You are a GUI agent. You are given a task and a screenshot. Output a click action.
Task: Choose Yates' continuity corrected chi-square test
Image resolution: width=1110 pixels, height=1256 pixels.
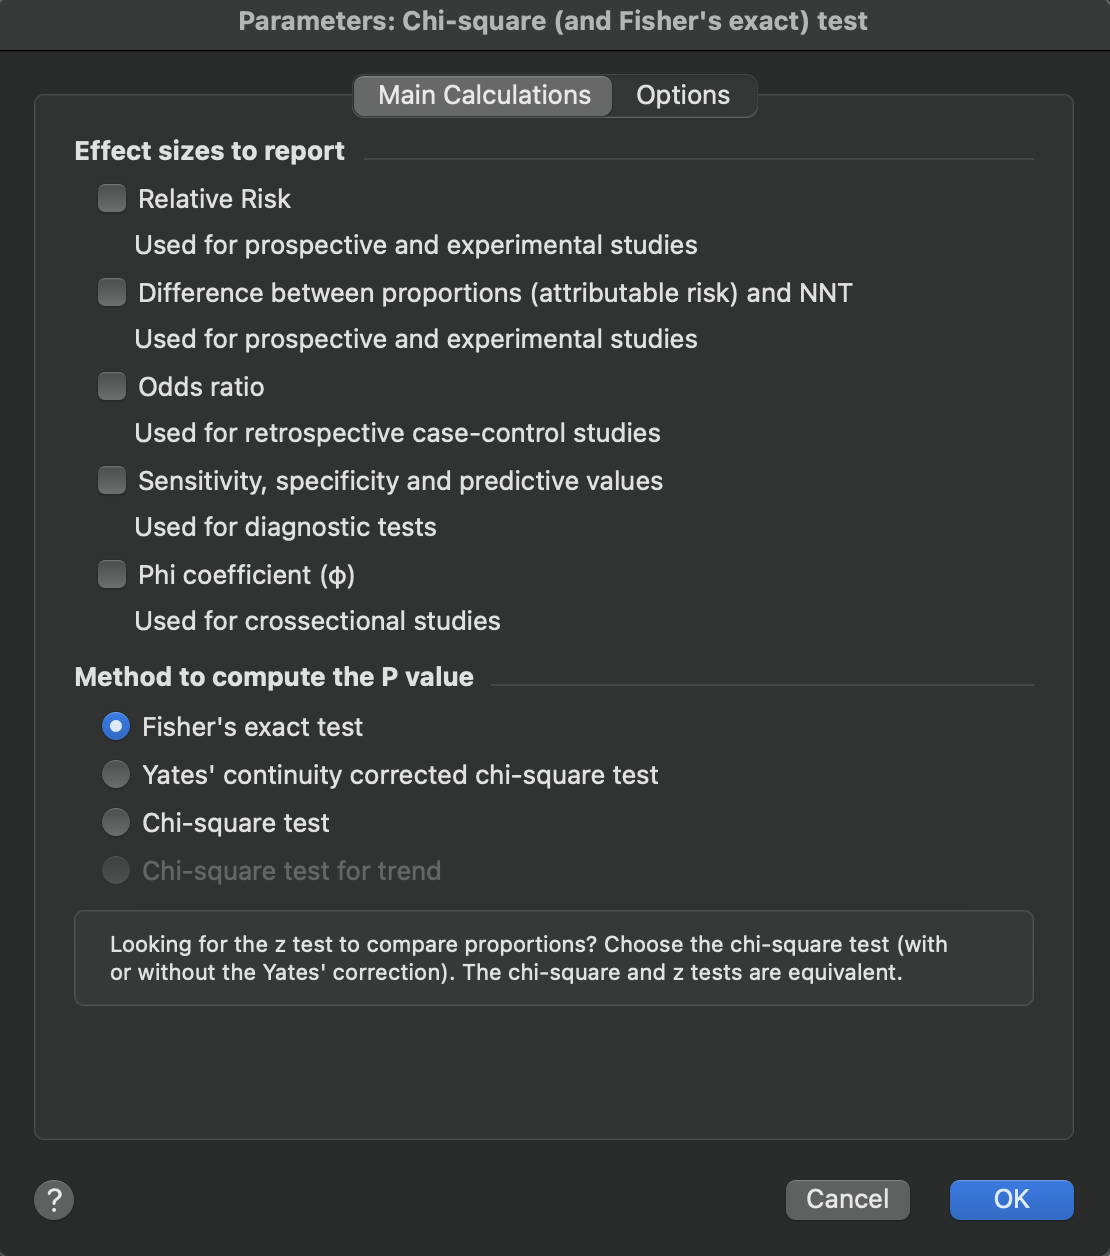(116, 775)
